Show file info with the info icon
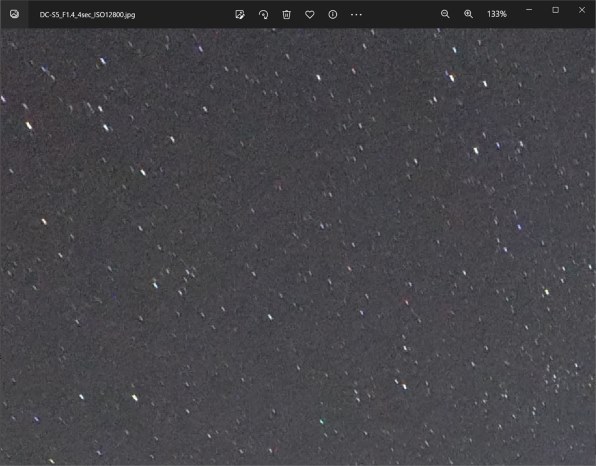The height and width of the screenshot is (466, 596). [x=333, y=14]
